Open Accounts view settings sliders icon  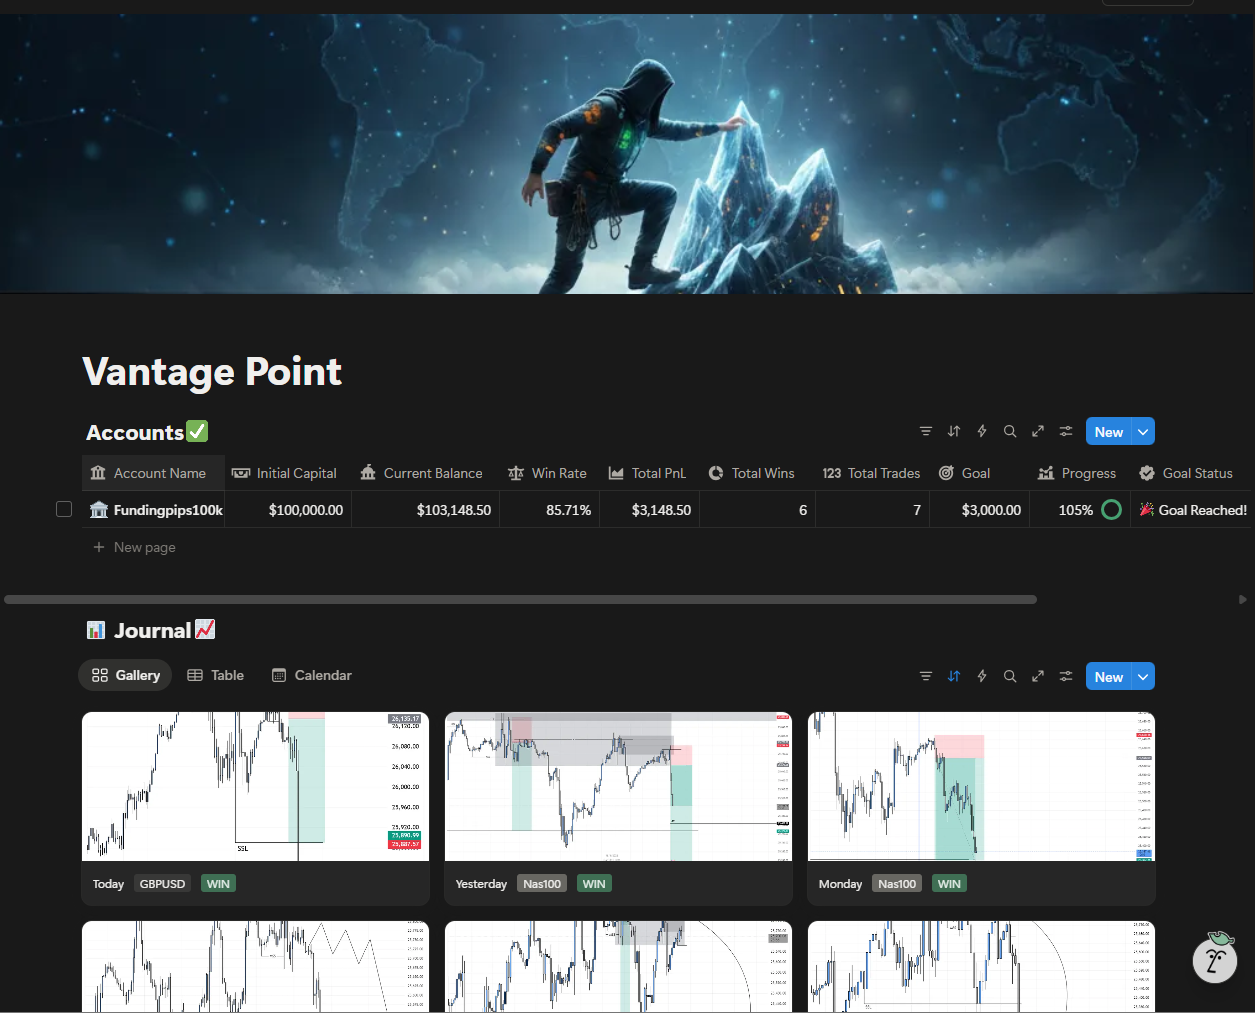pyautogui.click(x=1066, y=431)
